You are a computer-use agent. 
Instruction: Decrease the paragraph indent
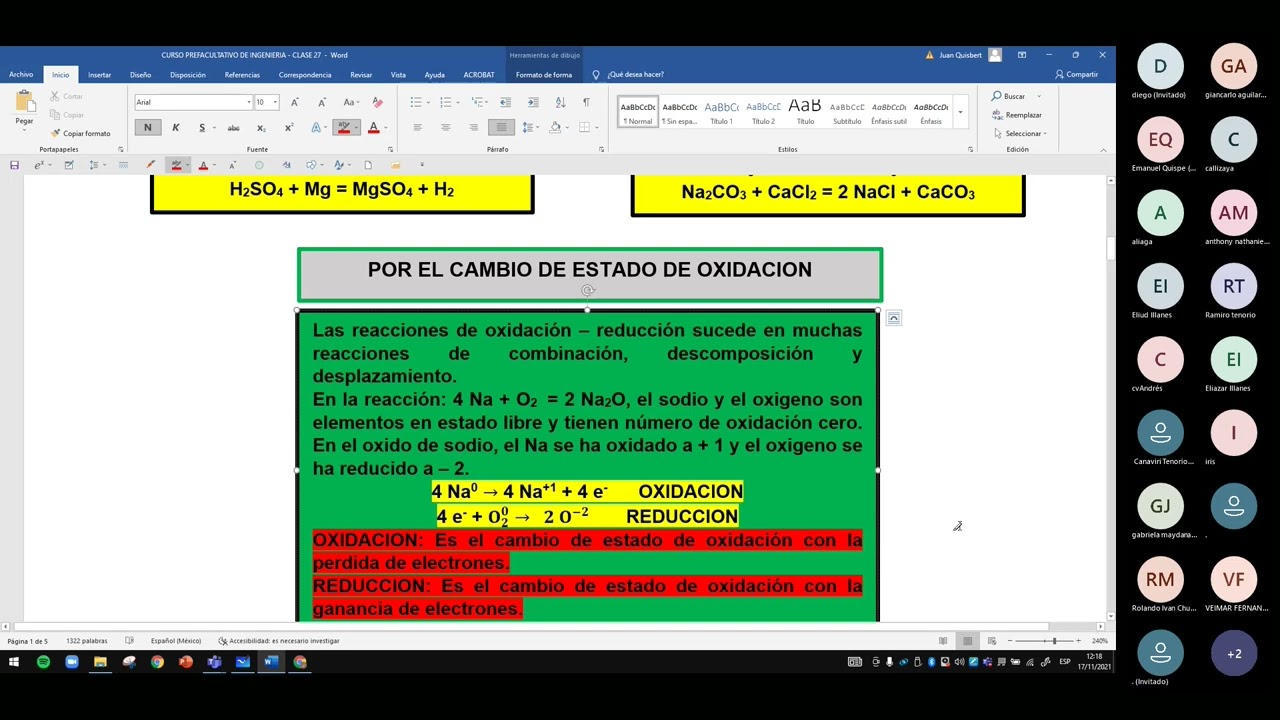click(505, 102)
